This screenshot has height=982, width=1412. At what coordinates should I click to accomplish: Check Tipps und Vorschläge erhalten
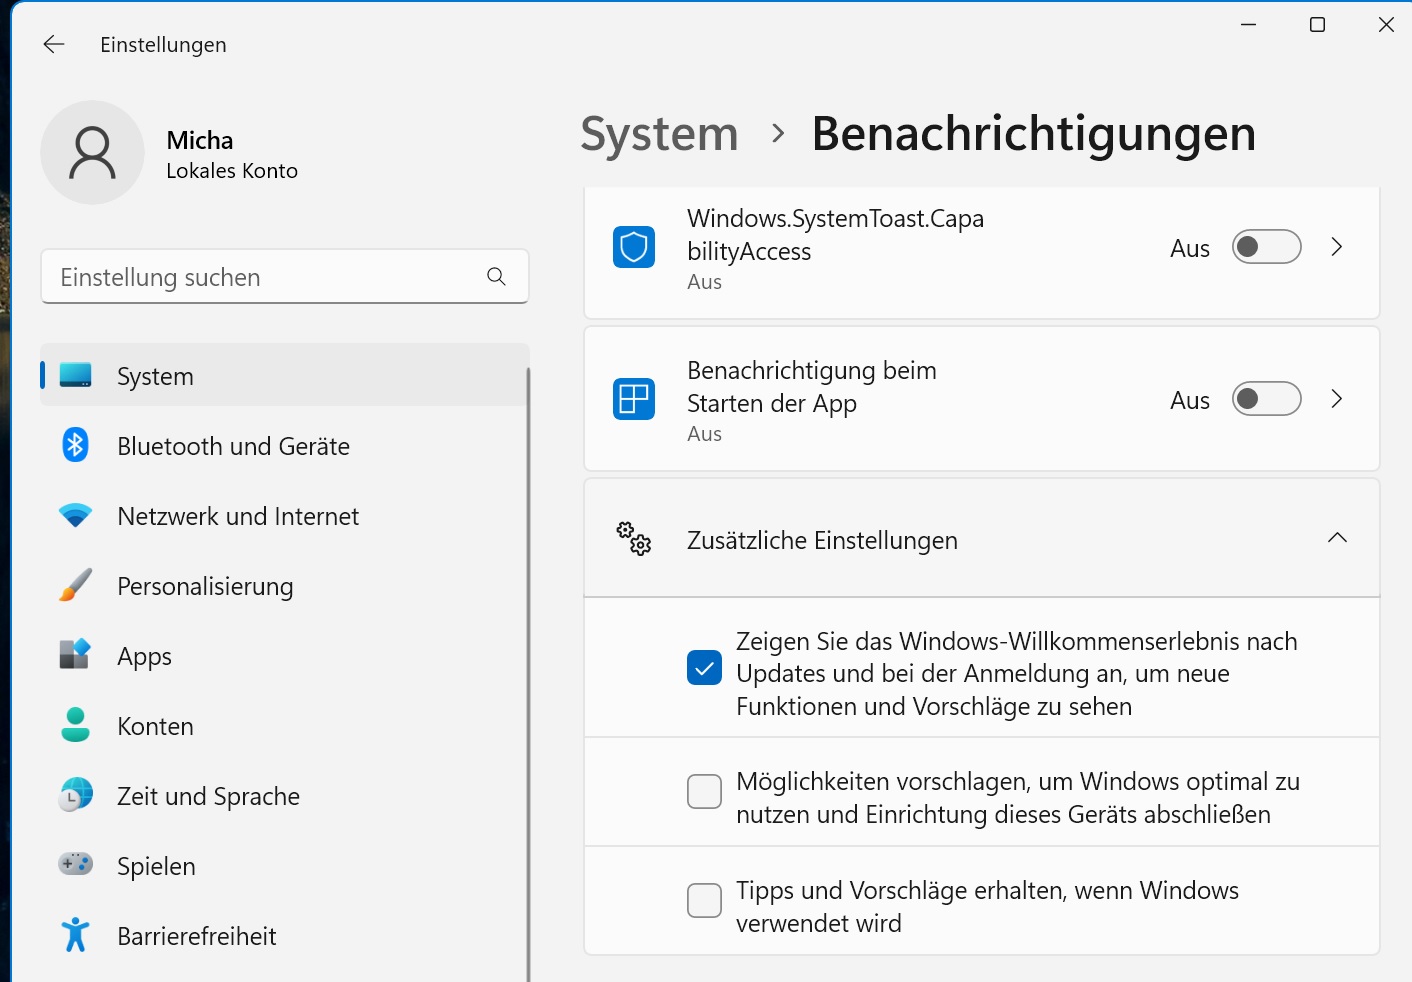pos(704,901)
